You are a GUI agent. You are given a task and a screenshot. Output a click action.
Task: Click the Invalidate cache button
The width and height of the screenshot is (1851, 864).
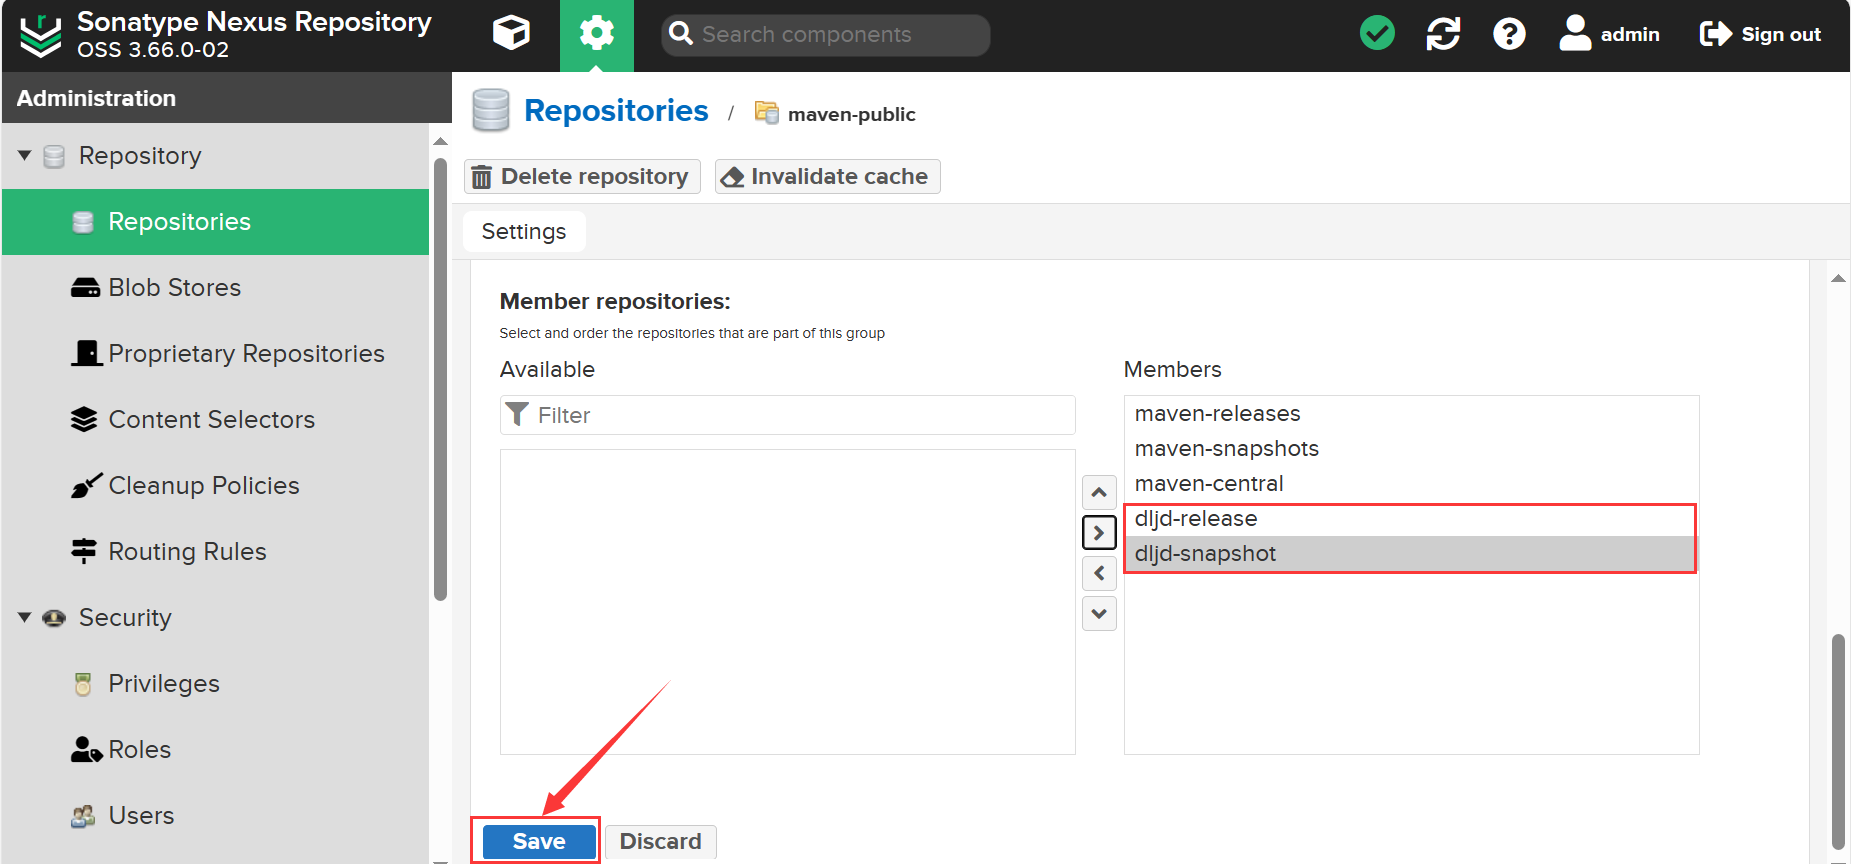[x=827, y=177]
